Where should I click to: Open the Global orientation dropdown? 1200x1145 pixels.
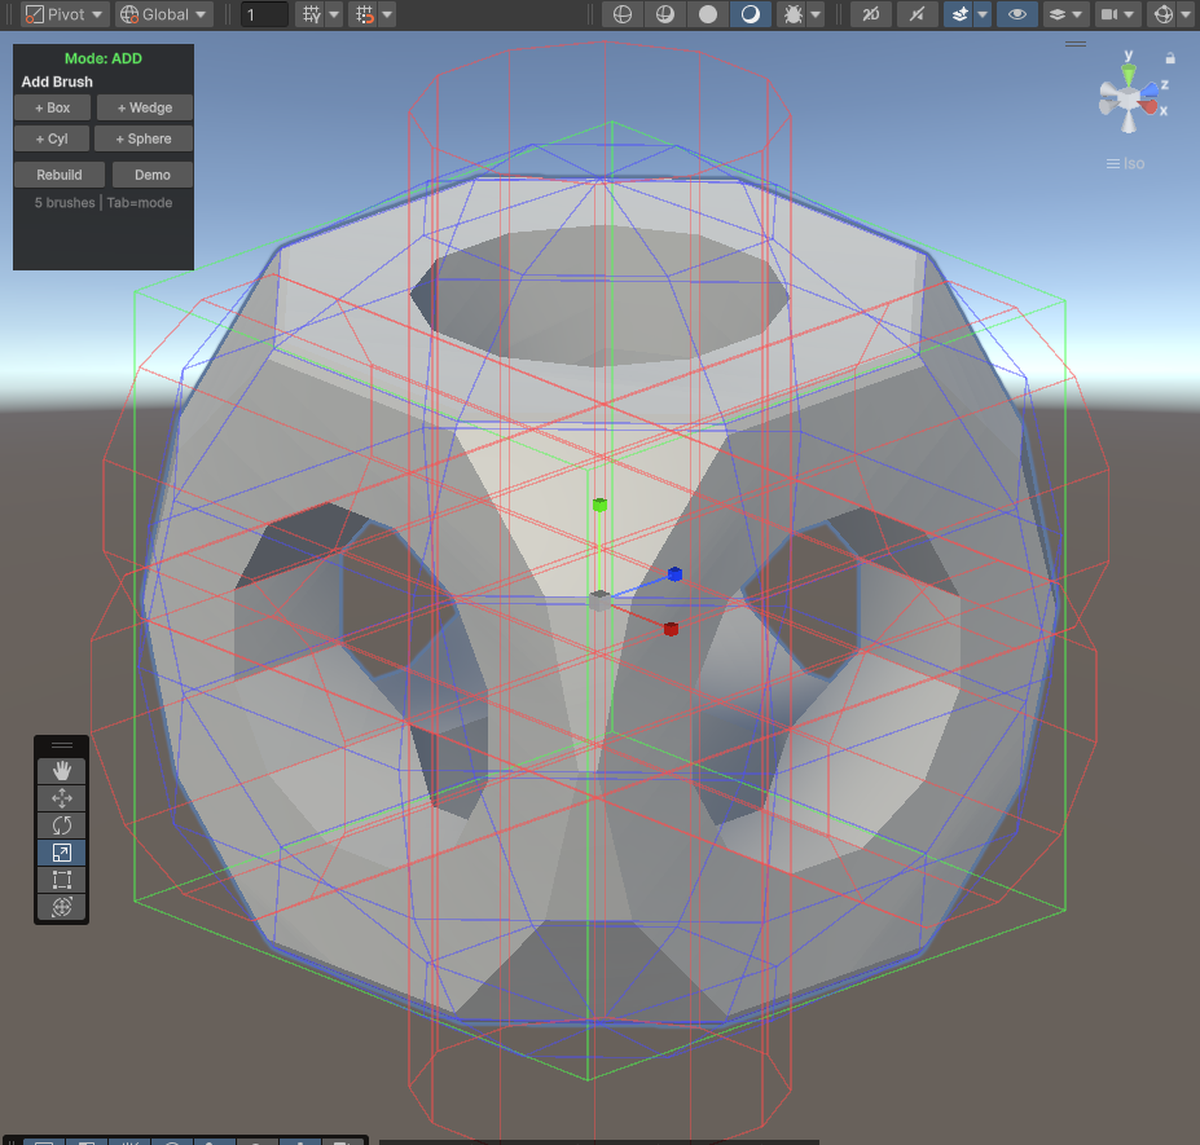pyautogui.click(x=160, y=14)
